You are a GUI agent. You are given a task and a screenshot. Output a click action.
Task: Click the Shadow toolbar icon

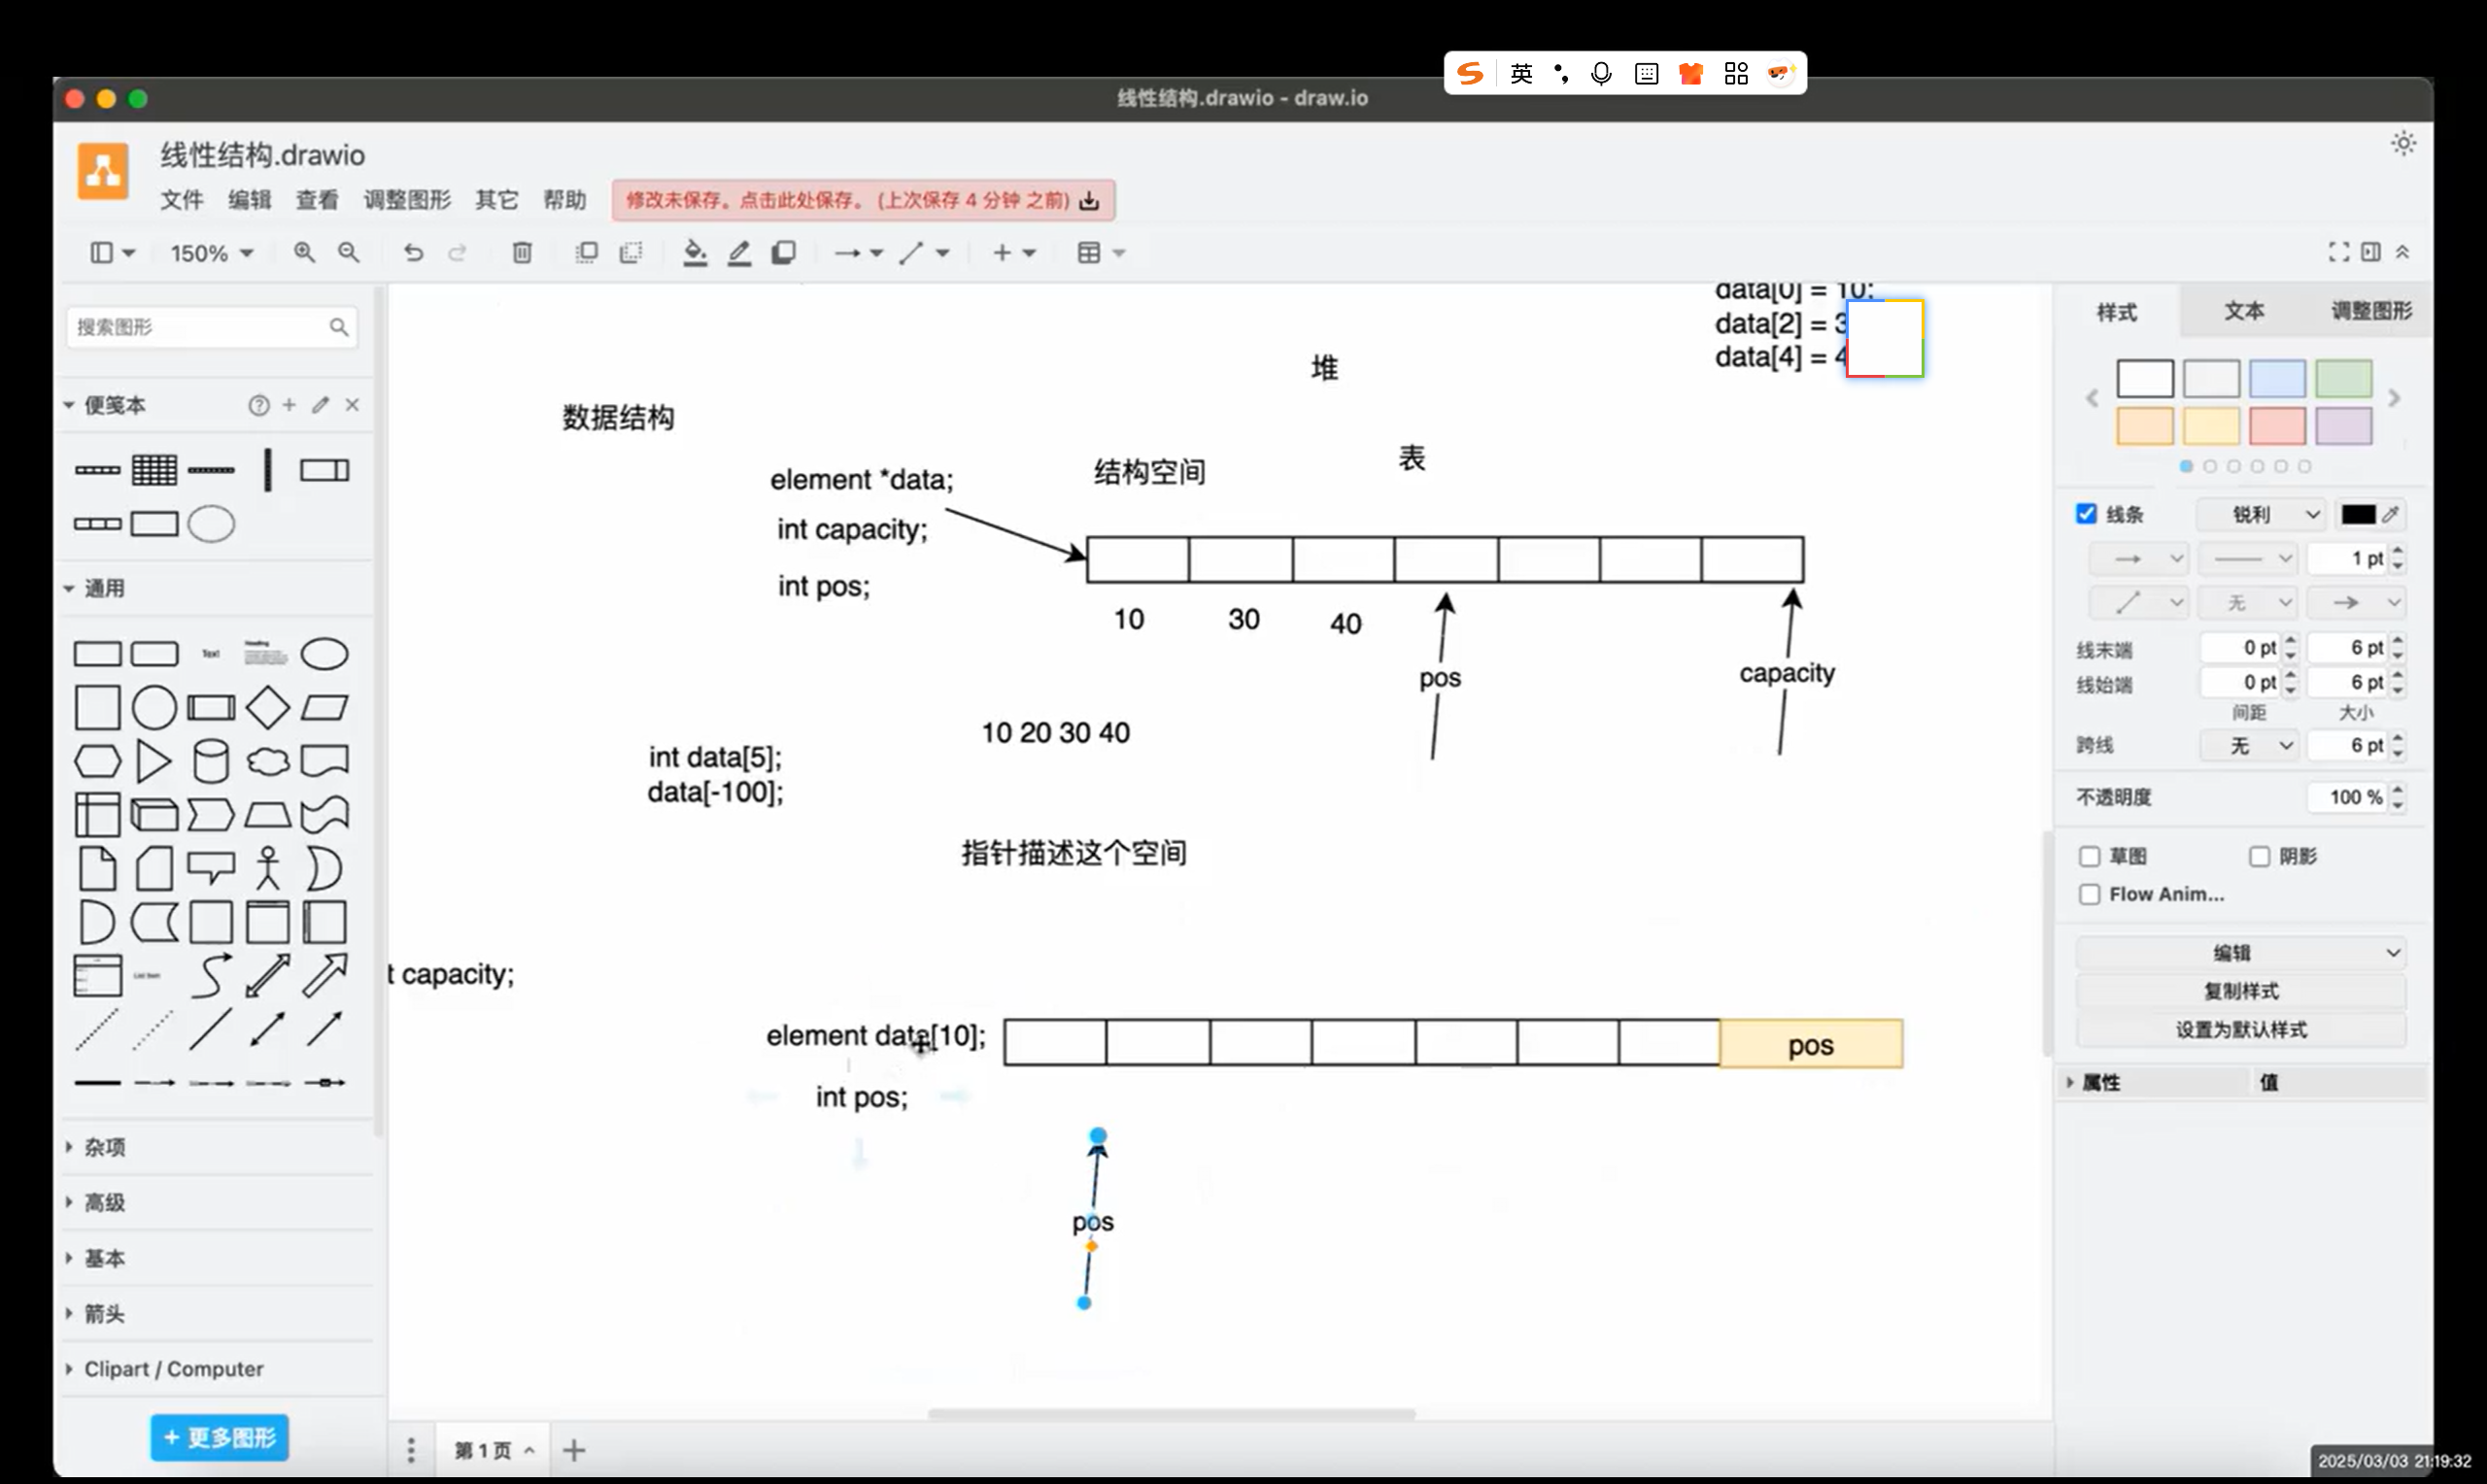click(x=784, y=252)
